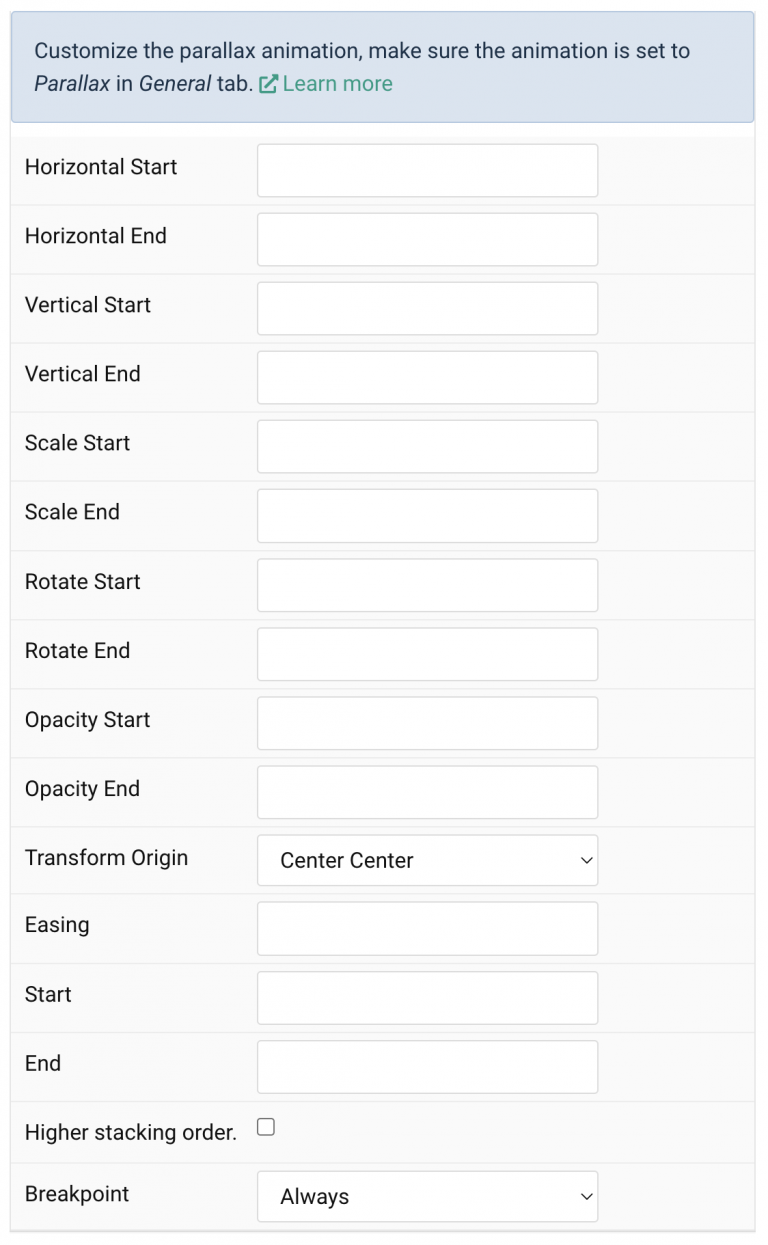
Task: Expand the Transform Origin selector chevron
Action: click(x=585, y=860)
